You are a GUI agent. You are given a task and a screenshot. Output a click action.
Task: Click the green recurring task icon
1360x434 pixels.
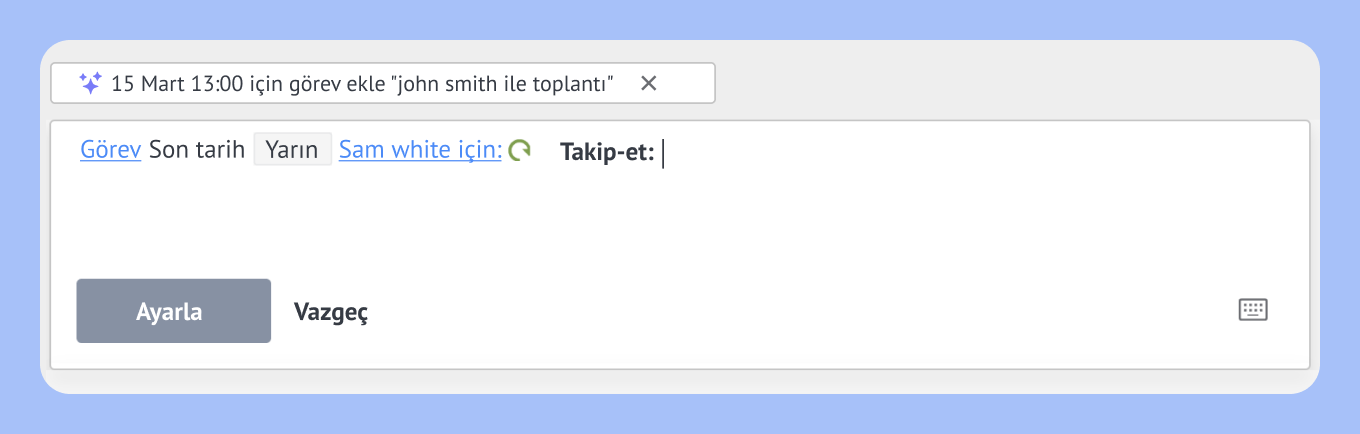(519, 151)
